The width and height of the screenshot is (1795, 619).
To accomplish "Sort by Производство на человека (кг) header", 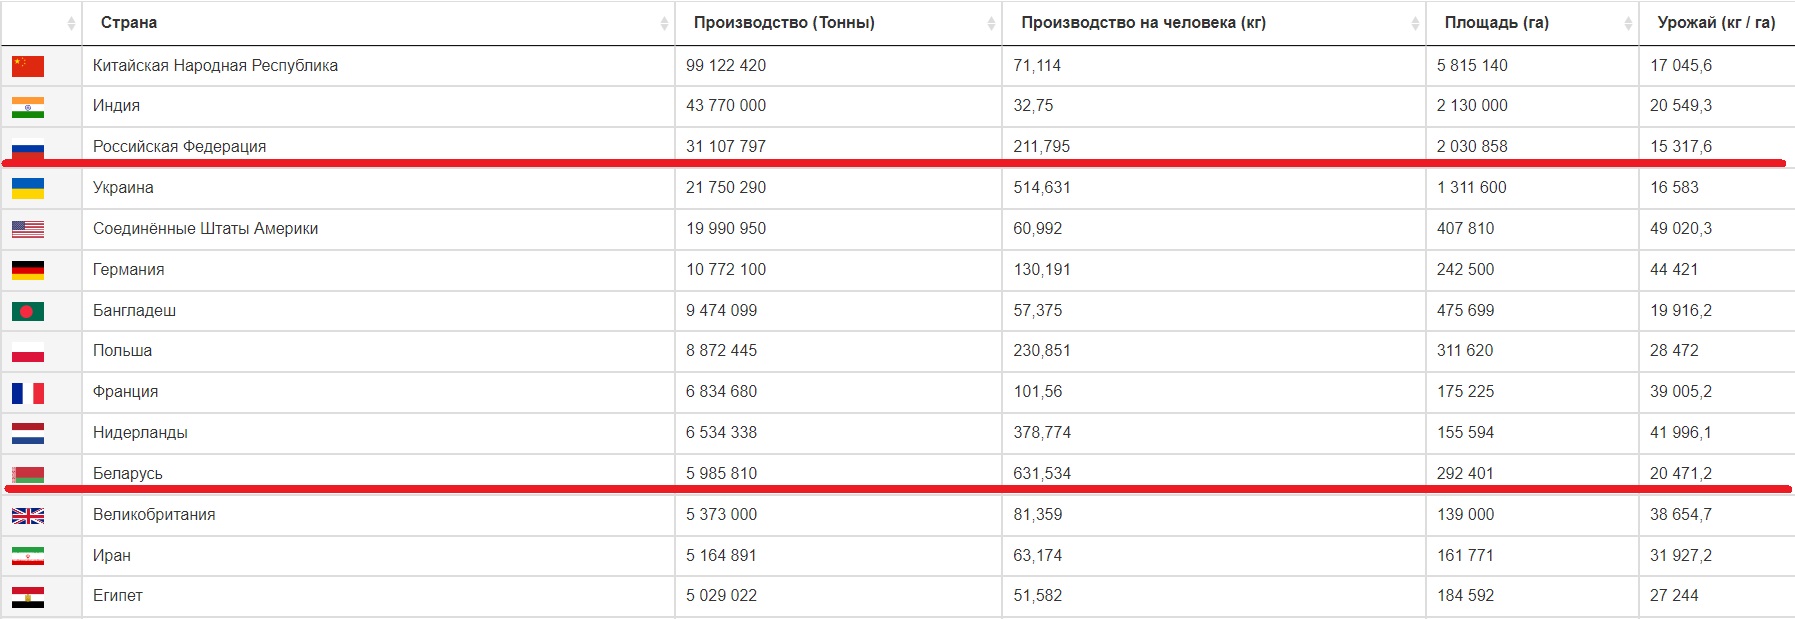I will [1143, 22].
